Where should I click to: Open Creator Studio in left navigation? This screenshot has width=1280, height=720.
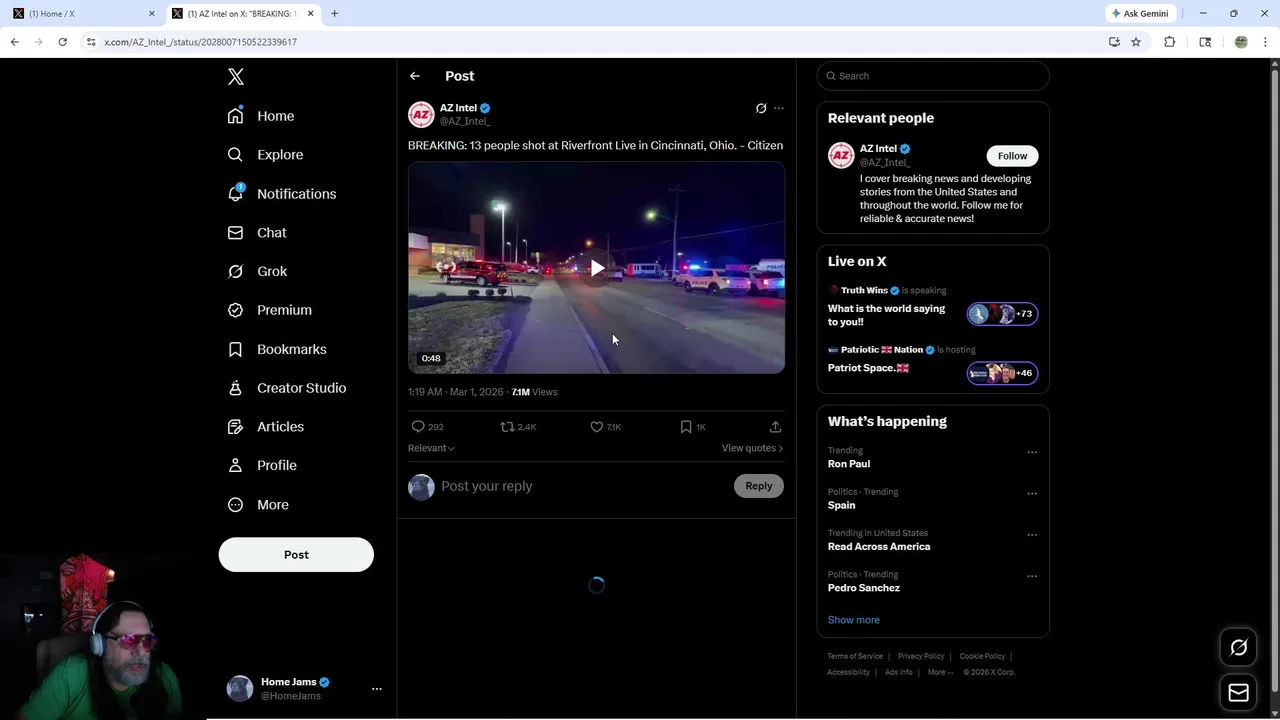(287, 388)
